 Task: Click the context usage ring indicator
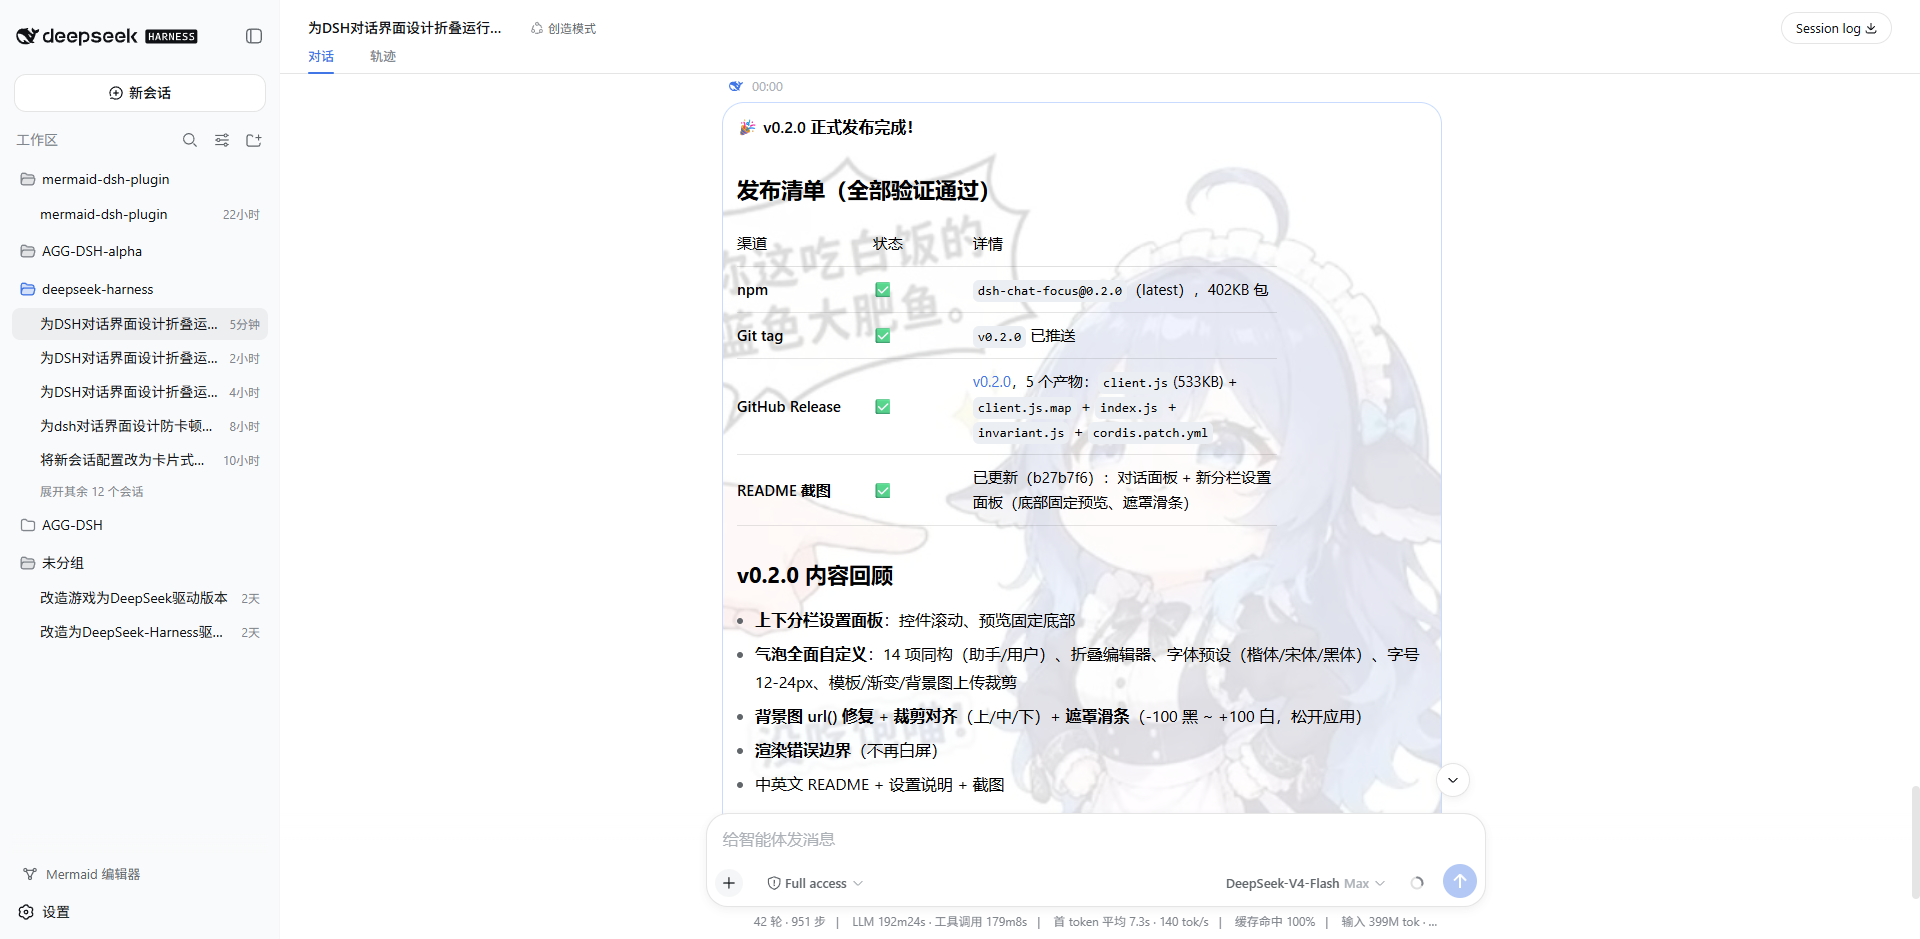[1417, 883]
